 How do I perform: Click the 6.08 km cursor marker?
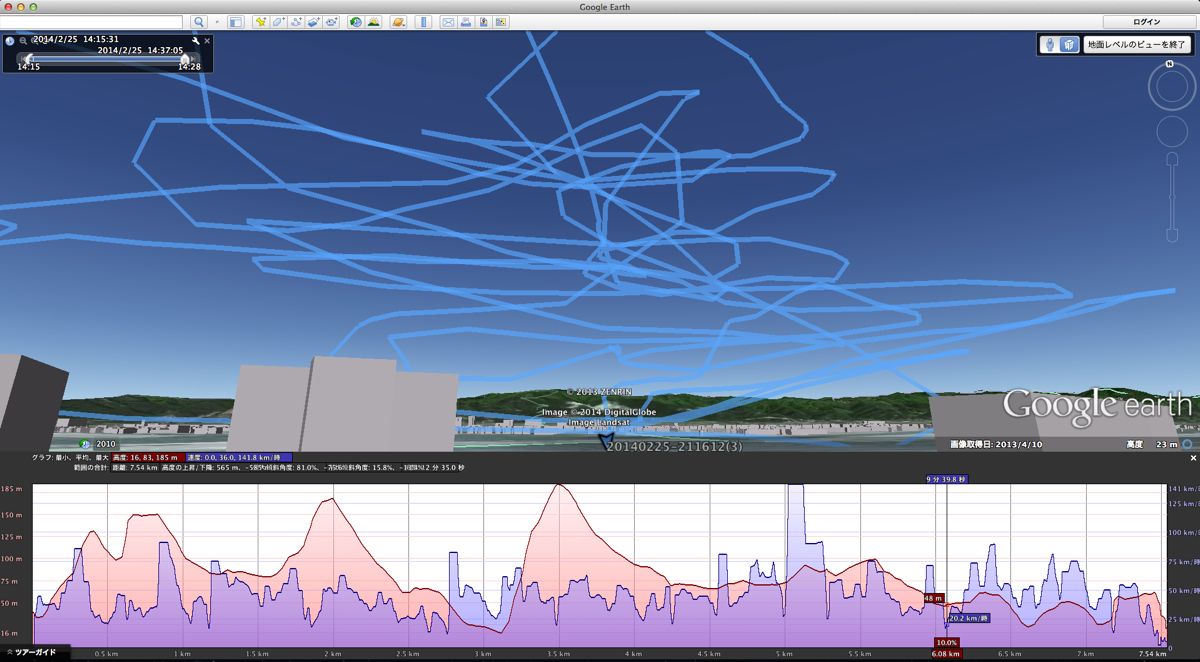[947, 654]
